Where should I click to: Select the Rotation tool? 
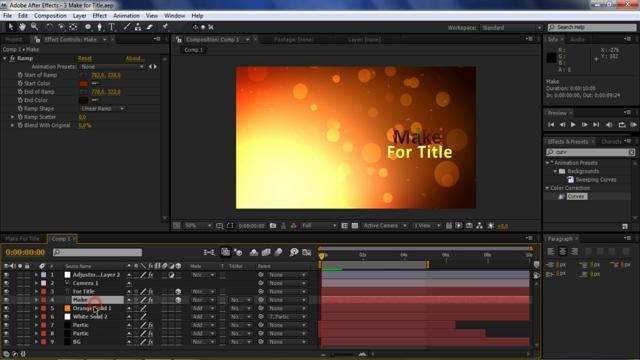(49, 27)
